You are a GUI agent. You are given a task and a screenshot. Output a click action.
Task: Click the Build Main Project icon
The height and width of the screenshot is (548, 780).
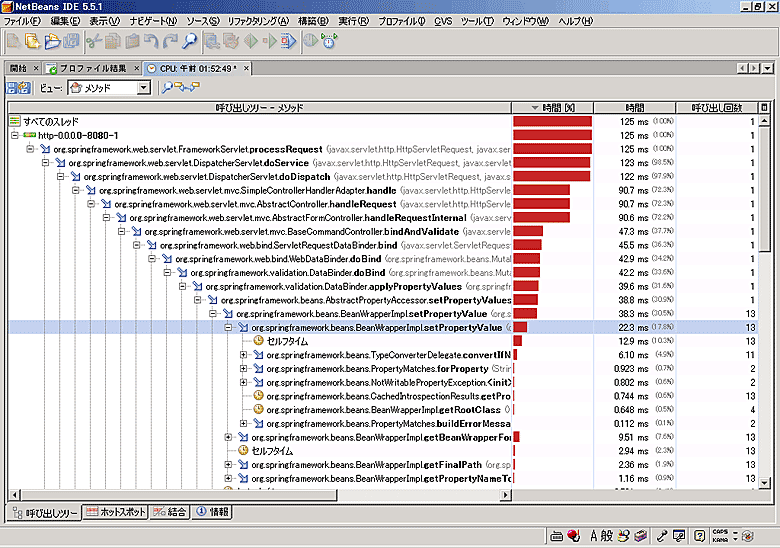pos(212,41)
